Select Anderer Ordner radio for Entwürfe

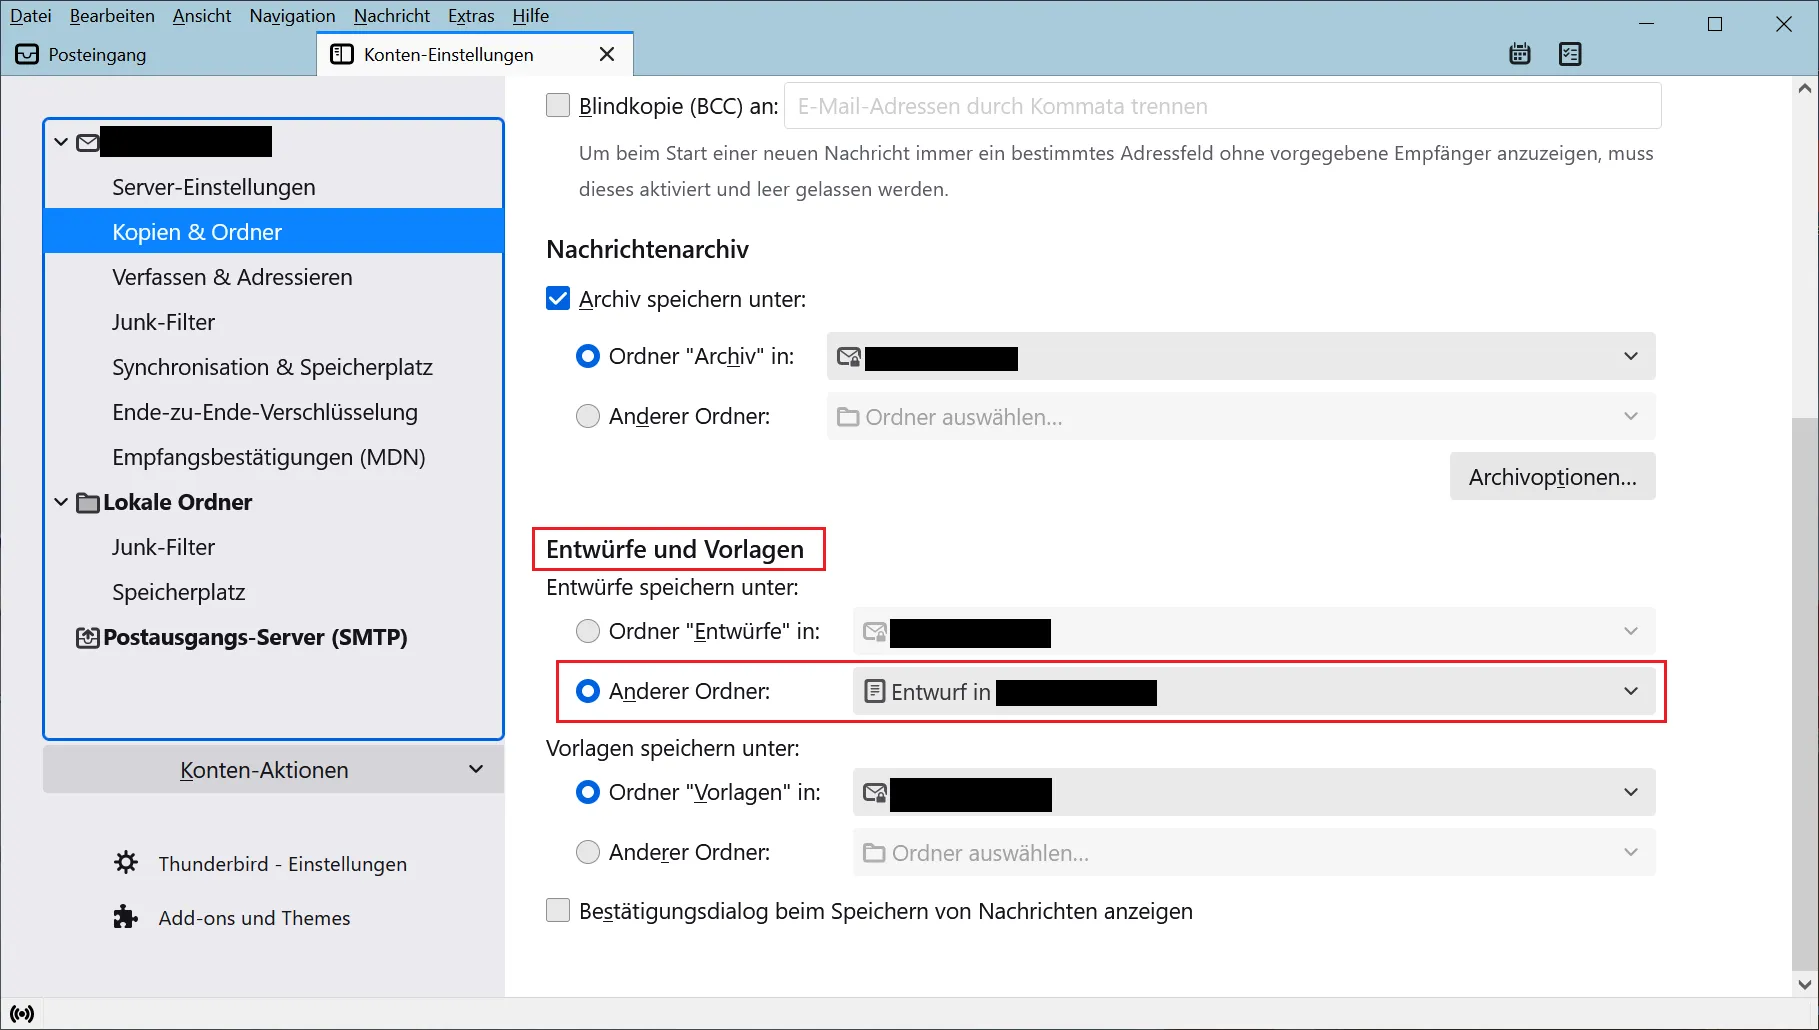pyautogui.click(x=588, y=691)
